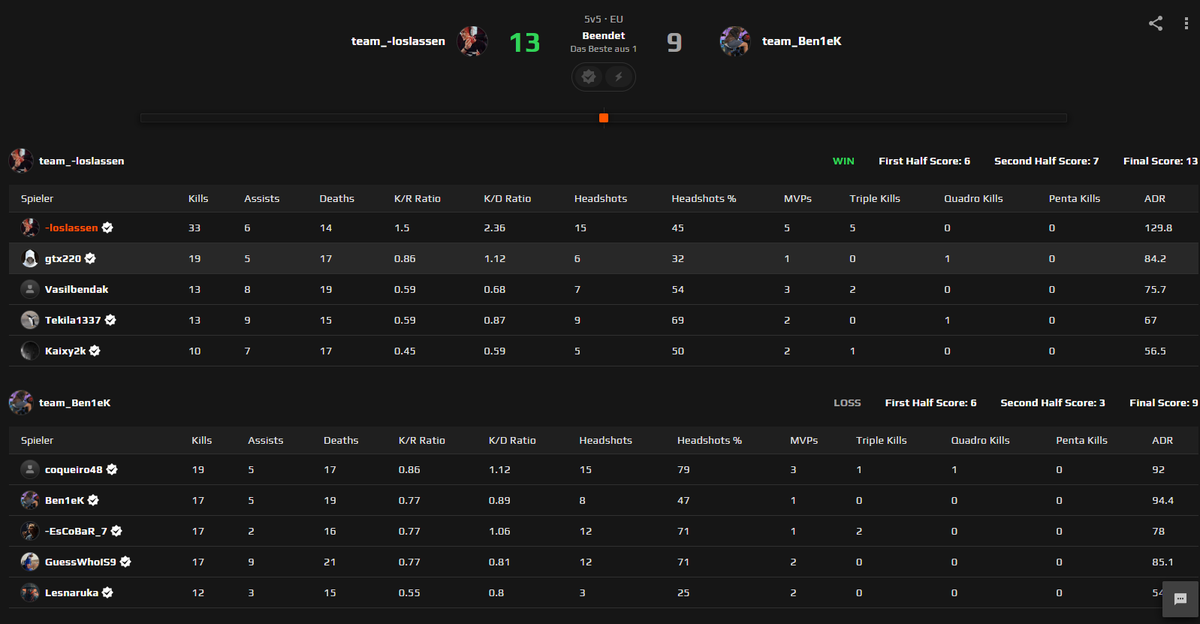Viewport: 1200px width, 624px height.
Task: Sort first table by K/D Ratio column
Action: coord(507,198)
